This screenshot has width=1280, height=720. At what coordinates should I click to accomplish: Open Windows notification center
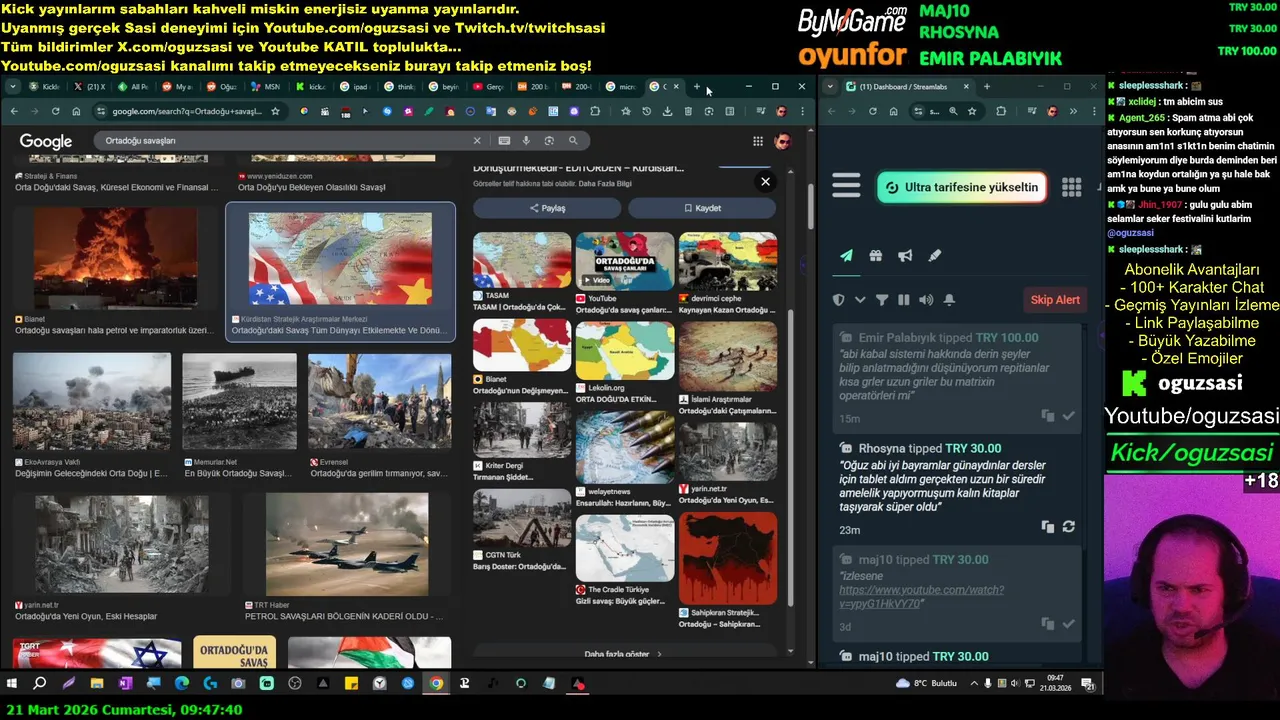click(1088, 684)
